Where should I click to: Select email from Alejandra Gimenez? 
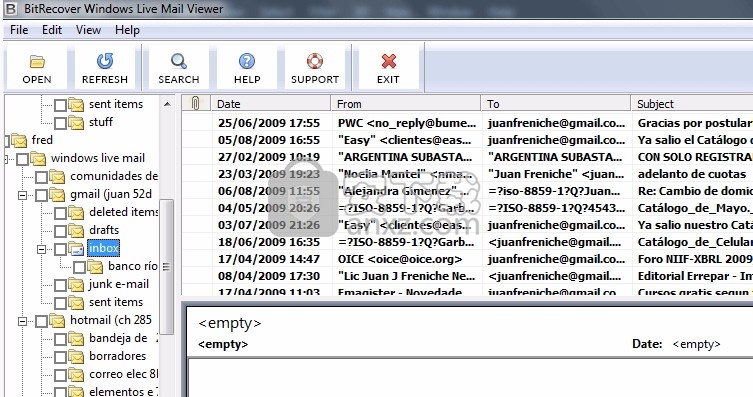[x=467, y=191]
